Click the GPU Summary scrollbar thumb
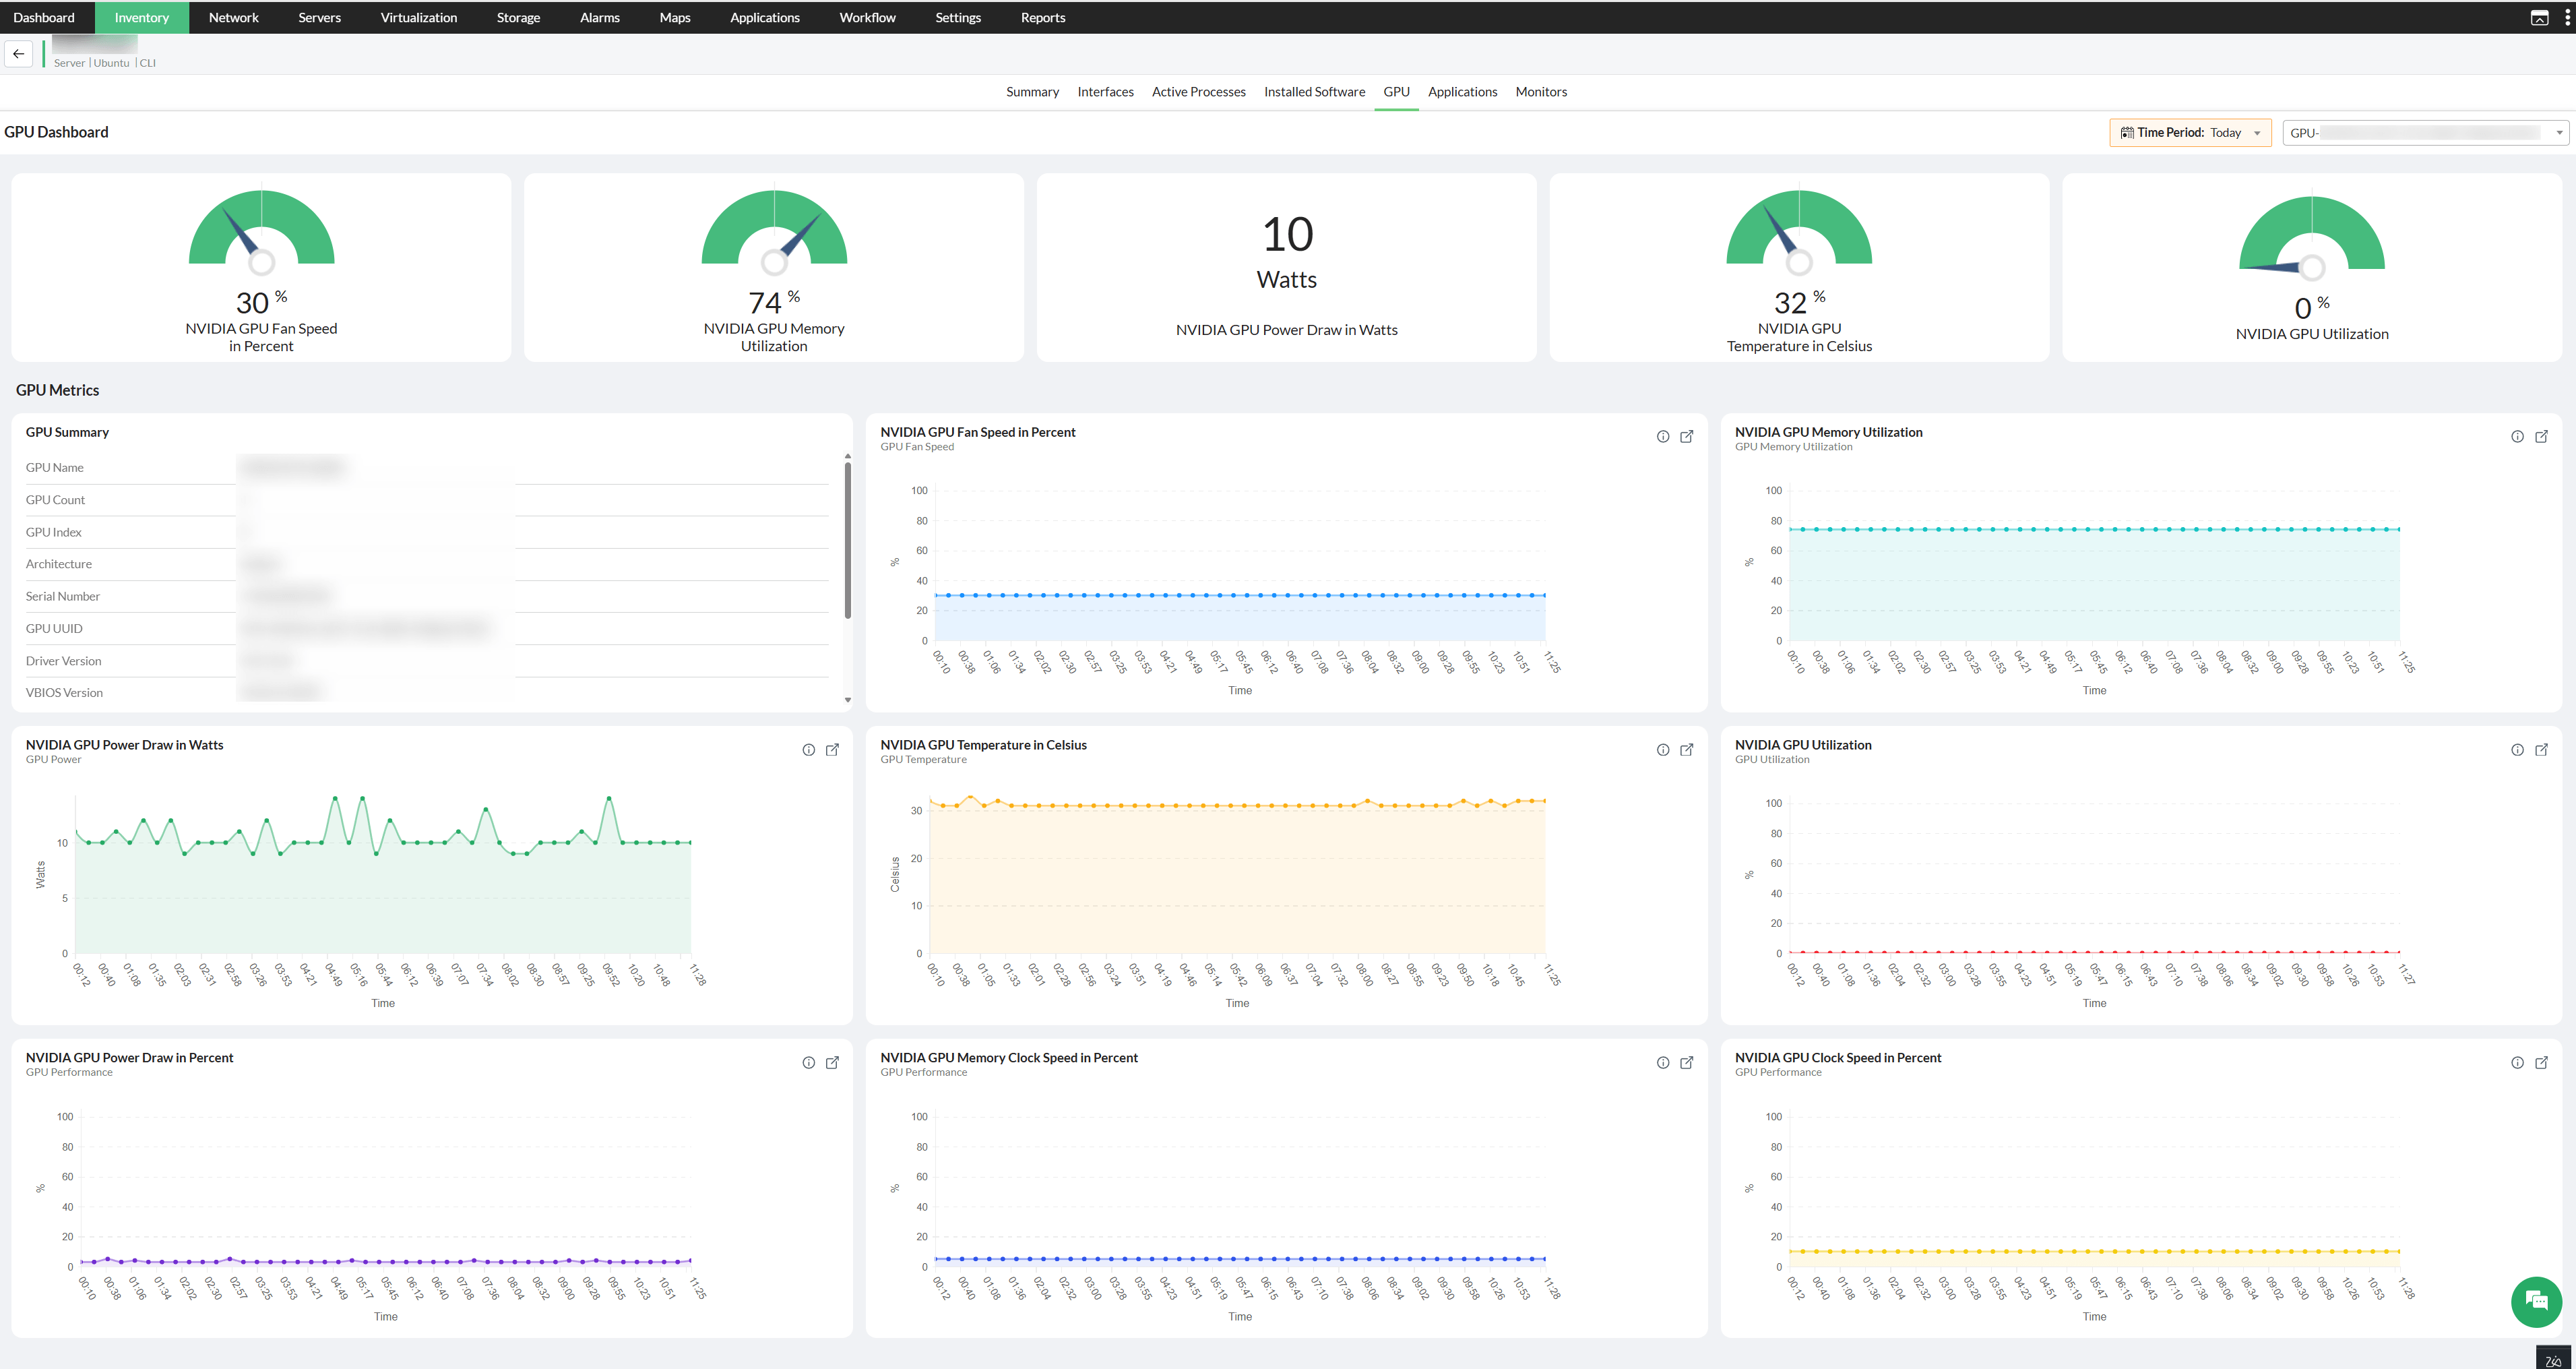2576x1369 pixels. 847,540
